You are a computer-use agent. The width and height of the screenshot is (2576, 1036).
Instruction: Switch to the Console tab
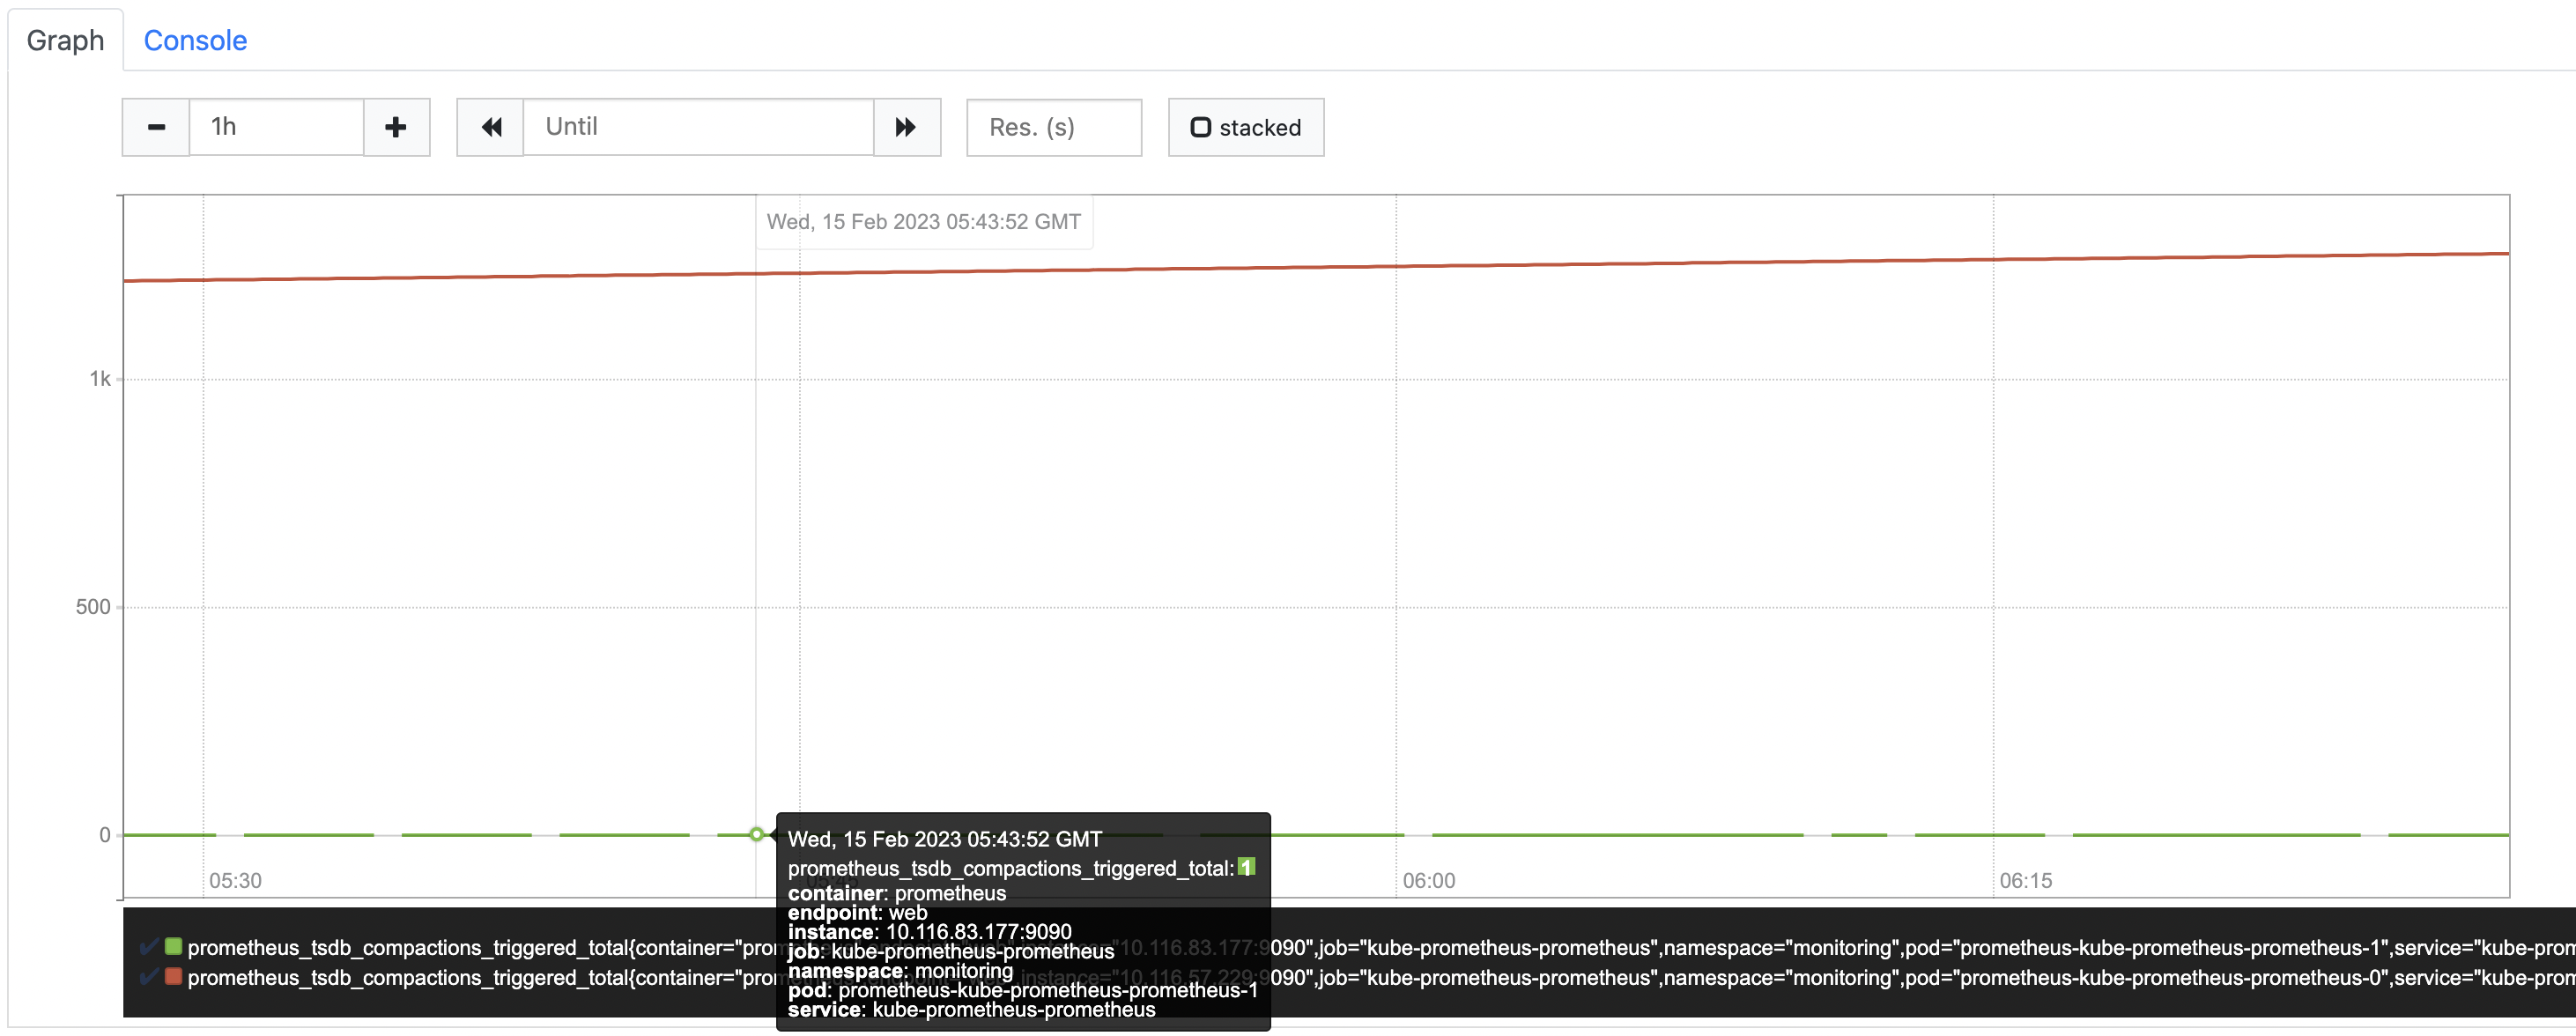(195, 40)
